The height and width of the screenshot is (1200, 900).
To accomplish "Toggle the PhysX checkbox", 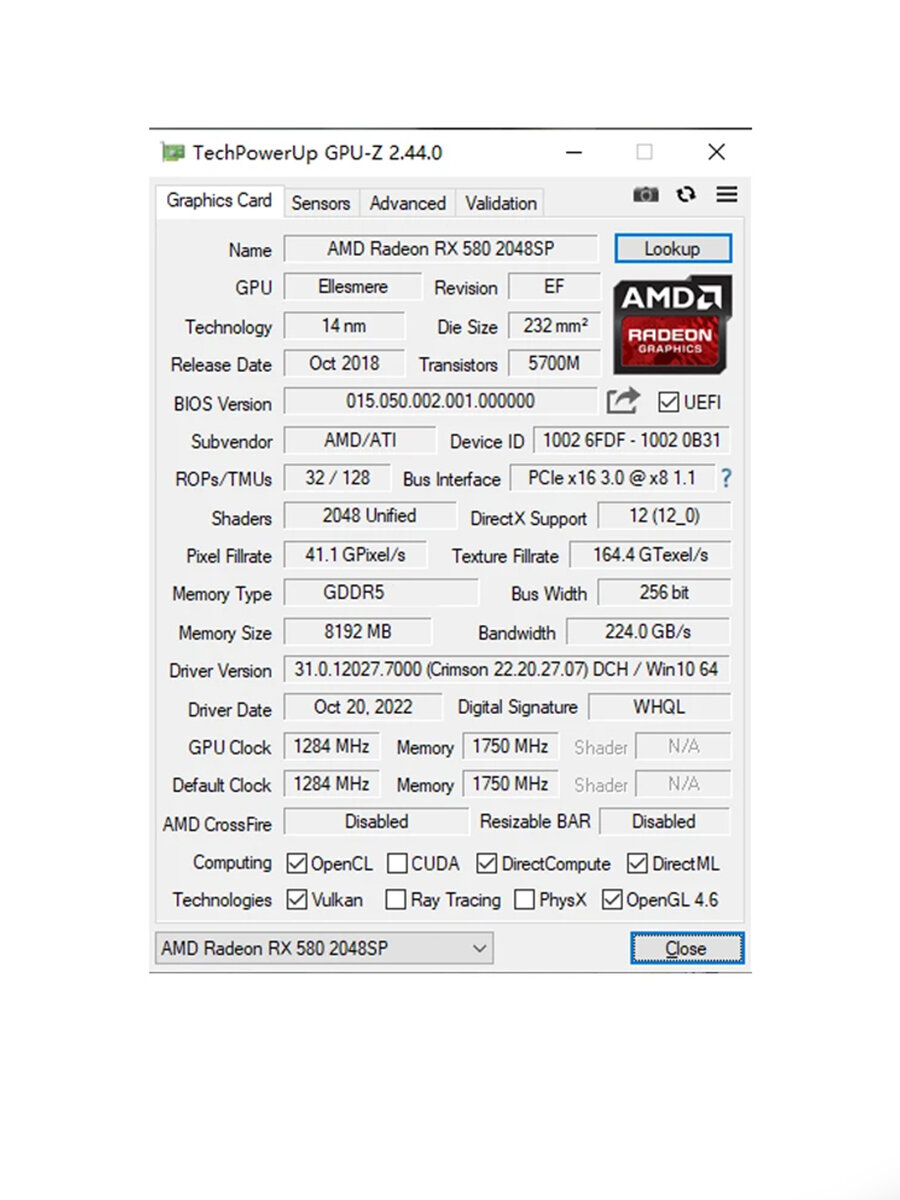I will (524, 900).
